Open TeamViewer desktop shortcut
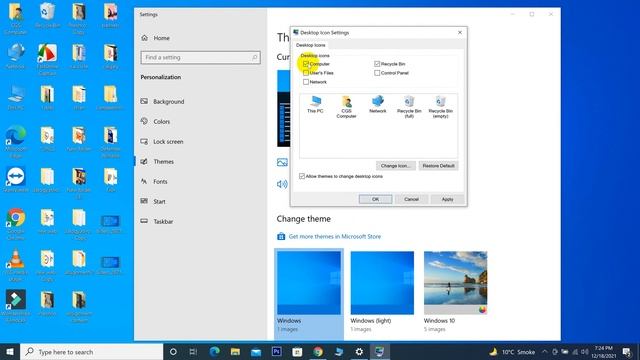 coord(16,180)
